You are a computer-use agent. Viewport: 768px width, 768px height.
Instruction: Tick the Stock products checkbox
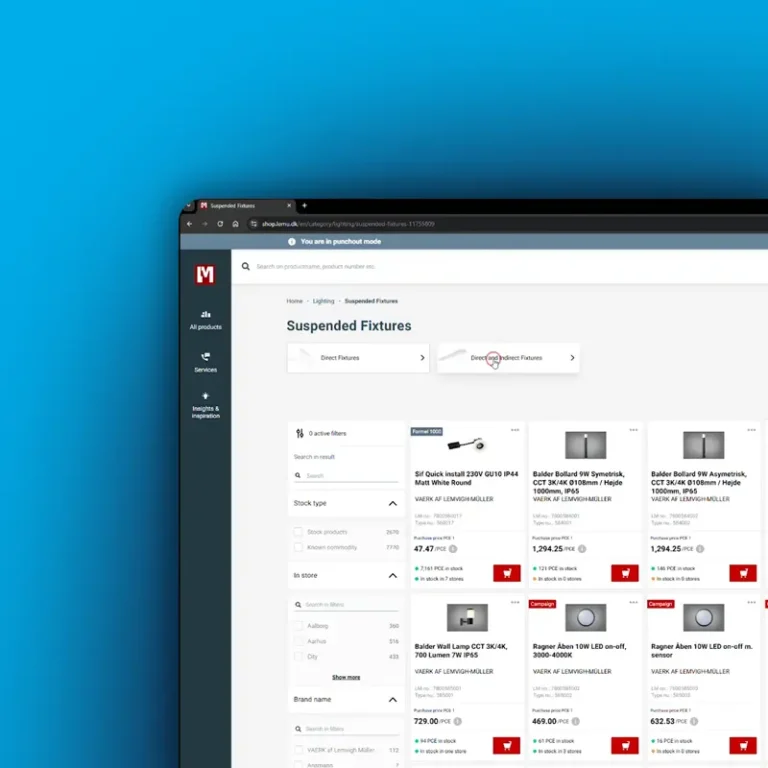298,532
